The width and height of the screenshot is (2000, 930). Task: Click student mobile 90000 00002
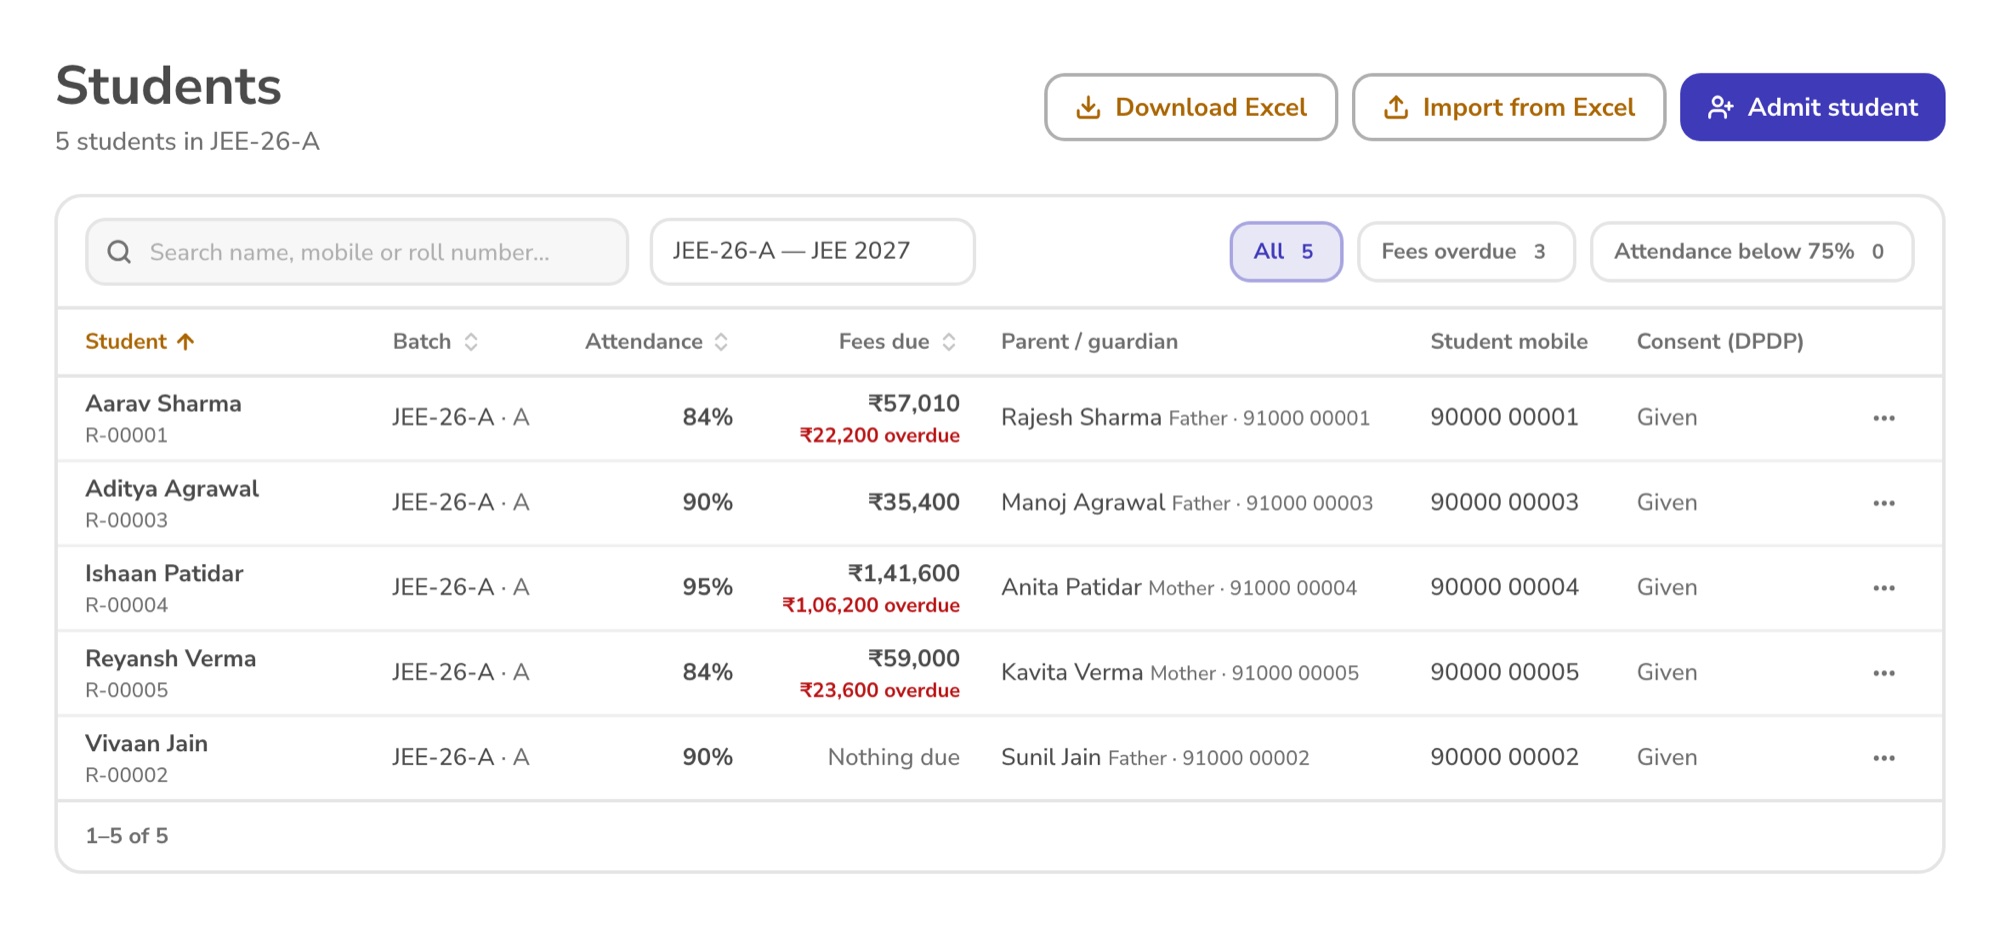click(1504, 757)
